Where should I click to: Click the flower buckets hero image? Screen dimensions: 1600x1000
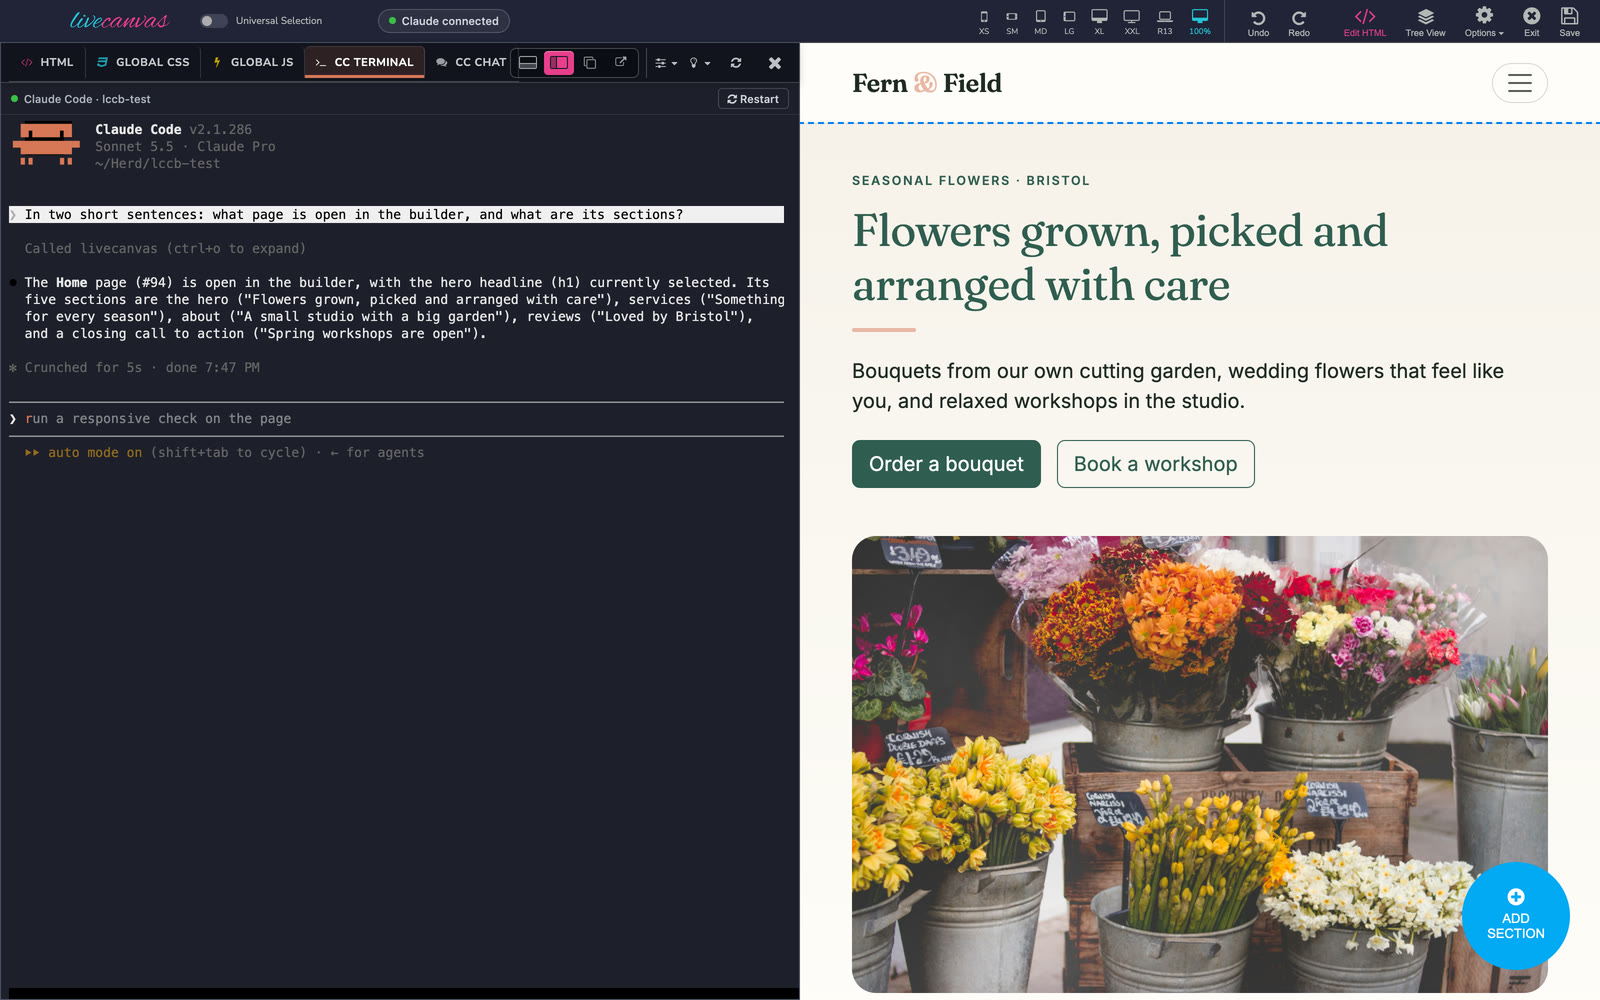(x=1199, y=764)
